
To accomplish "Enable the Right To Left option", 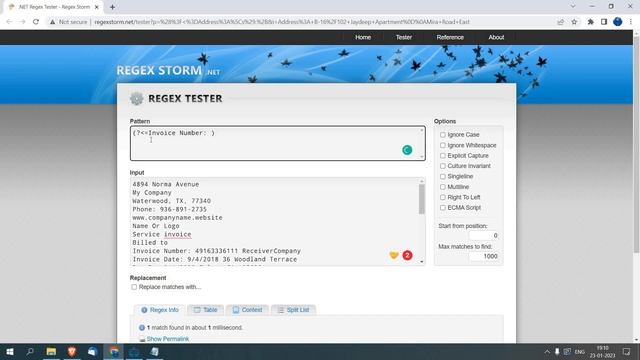I will pos(443,197).
